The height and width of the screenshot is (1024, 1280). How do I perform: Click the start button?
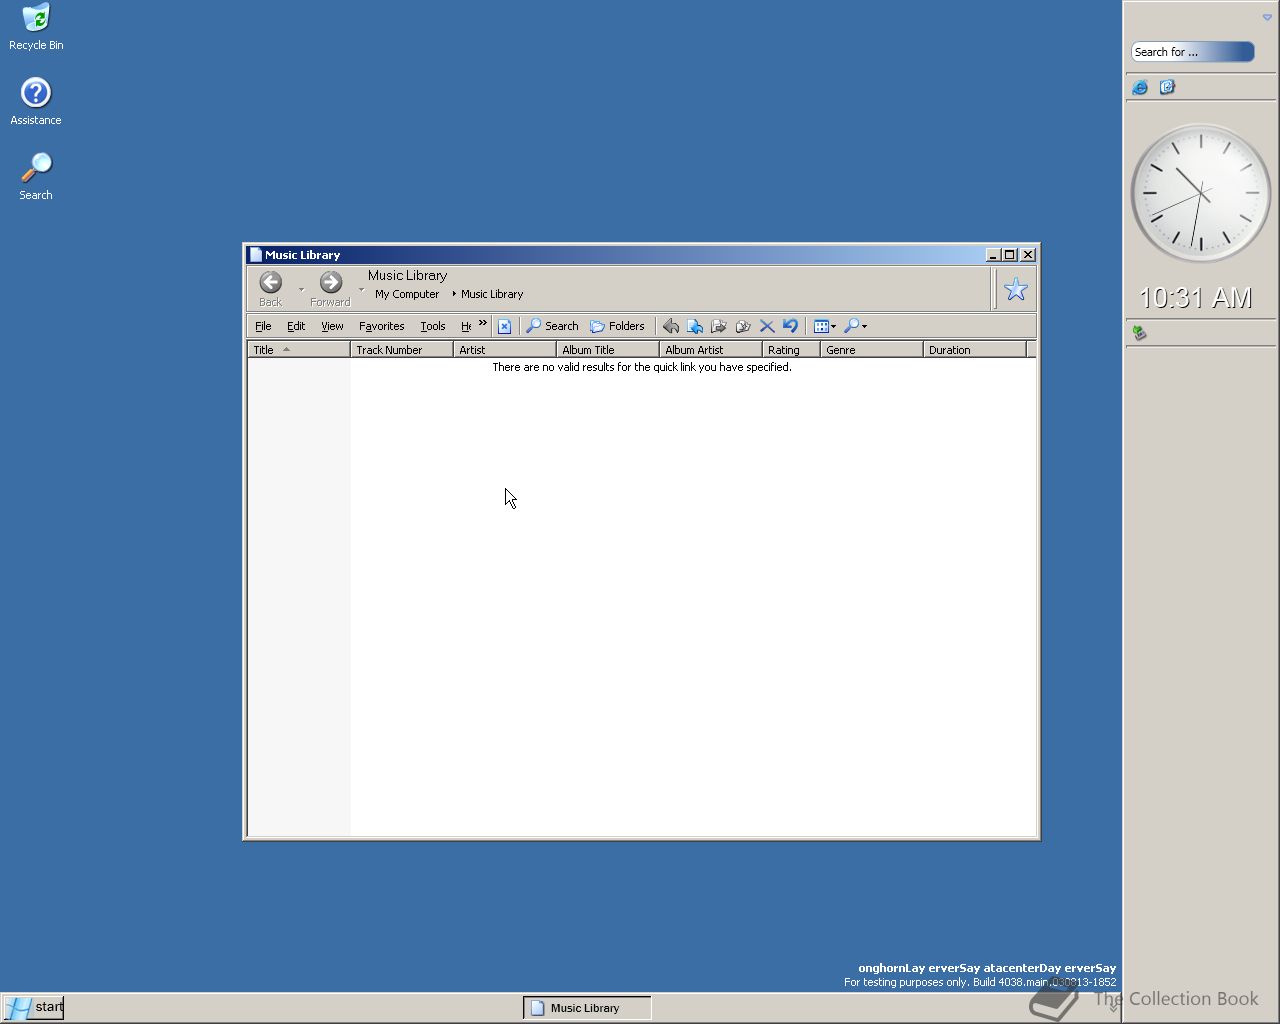click(34, 1007)
